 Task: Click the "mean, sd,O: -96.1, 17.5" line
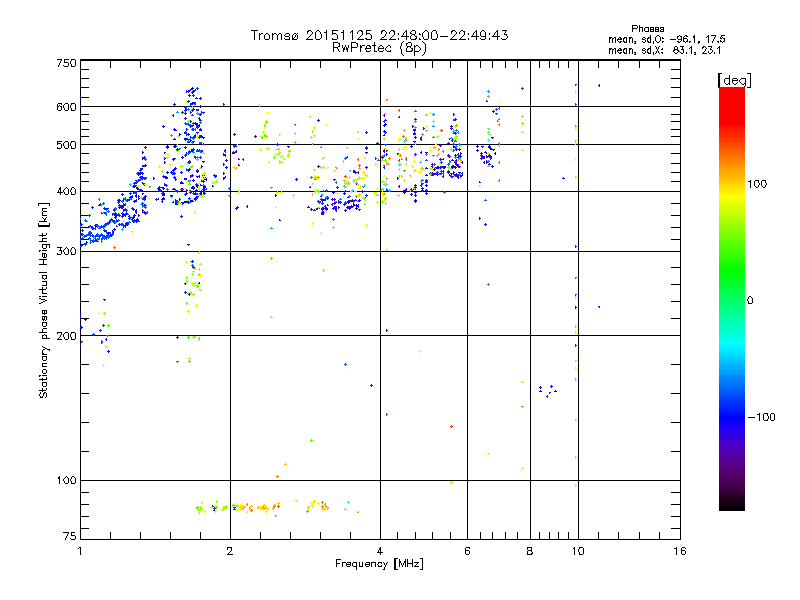666,39
